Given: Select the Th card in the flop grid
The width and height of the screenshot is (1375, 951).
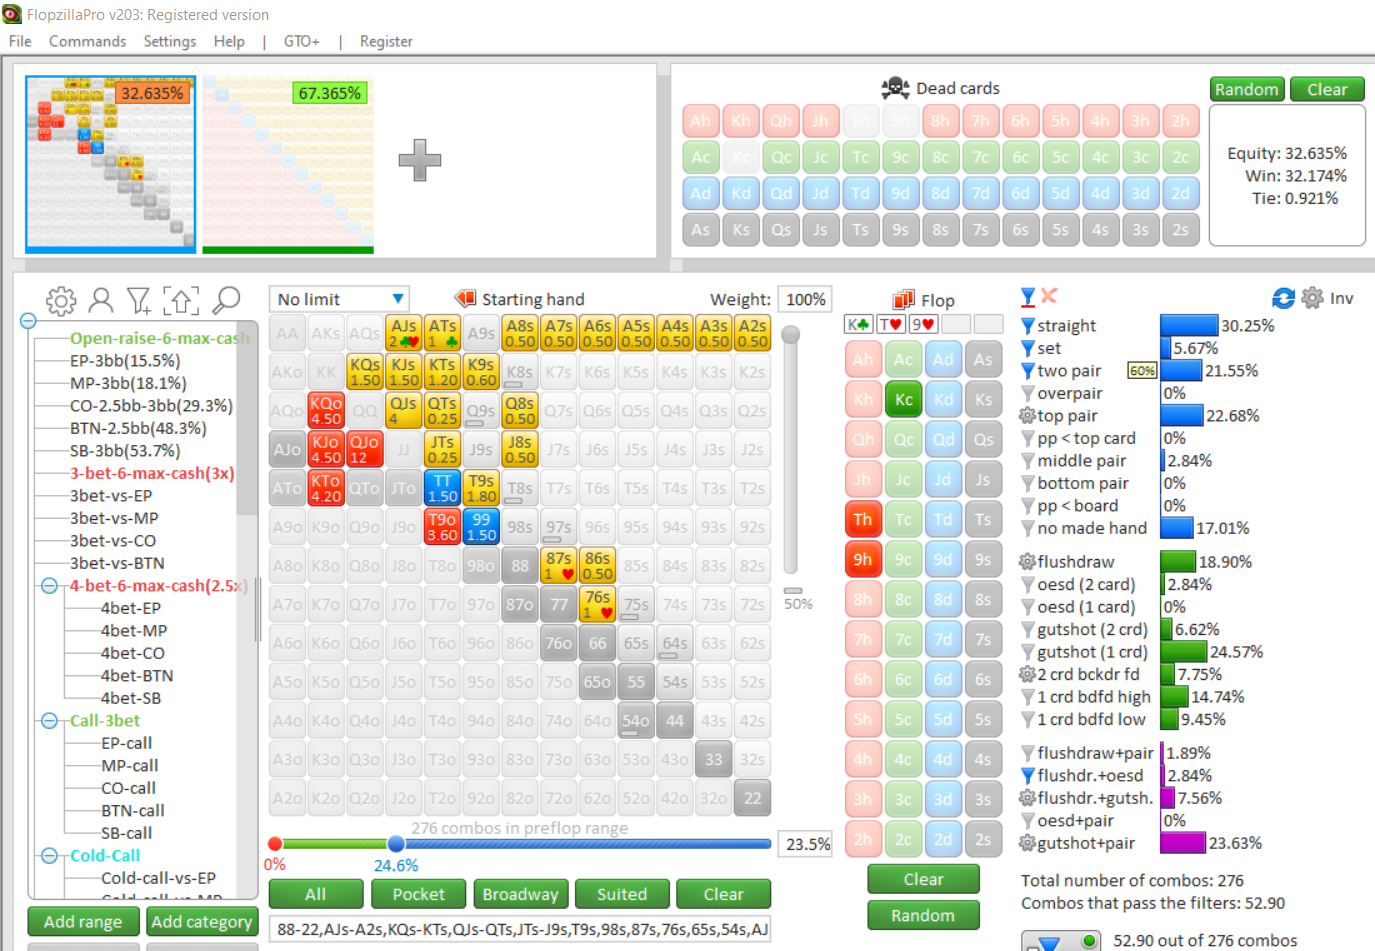Looking at the screenshot, I should (863, 519).
